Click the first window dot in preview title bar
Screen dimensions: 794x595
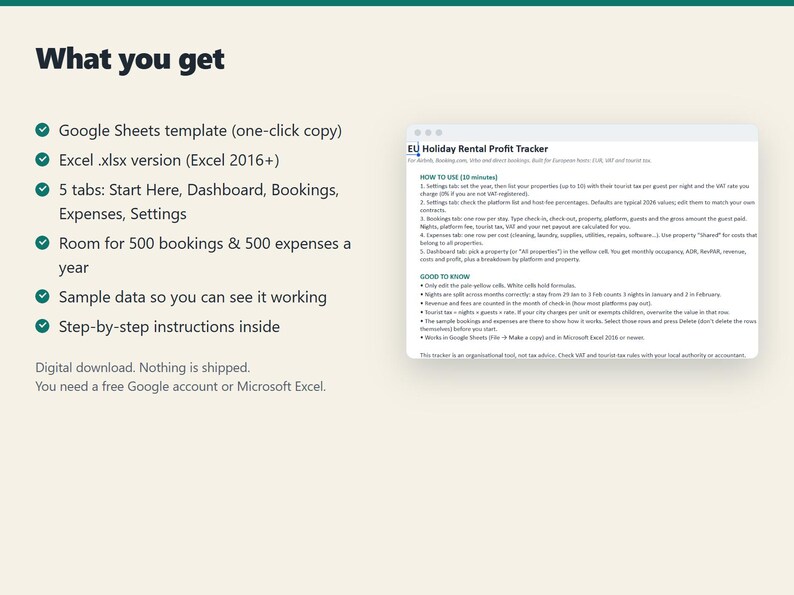click(418, 133)
